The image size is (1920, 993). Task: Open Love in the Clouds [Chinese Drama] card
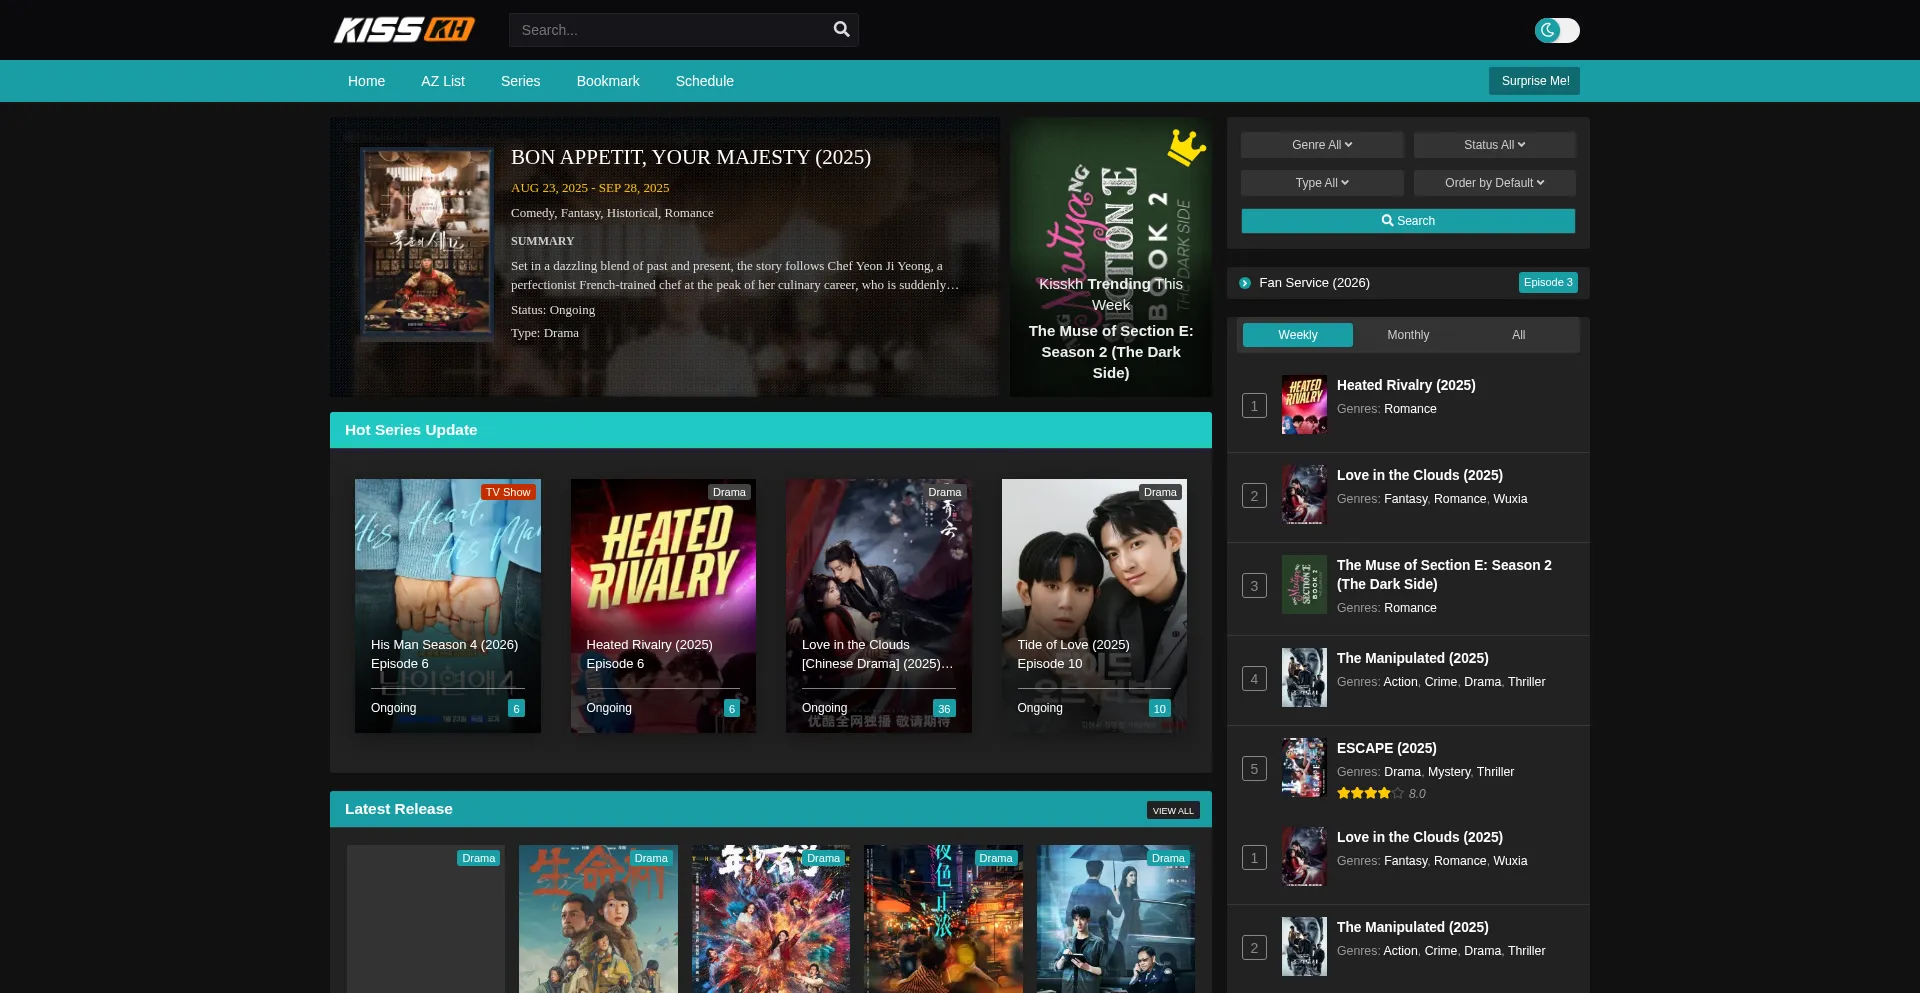tap(879, 606)
